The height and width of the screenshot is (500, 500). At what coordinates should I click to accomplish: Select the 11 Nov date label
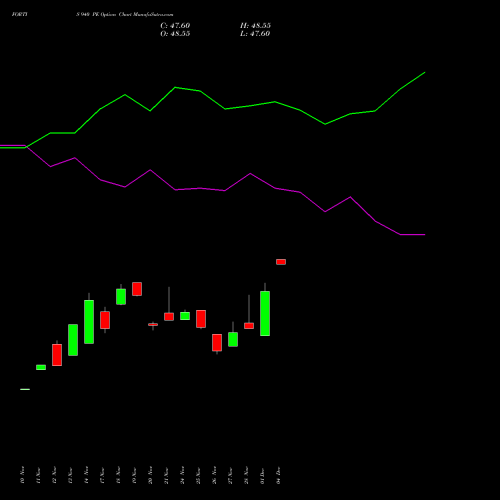[x=38, y=475]
